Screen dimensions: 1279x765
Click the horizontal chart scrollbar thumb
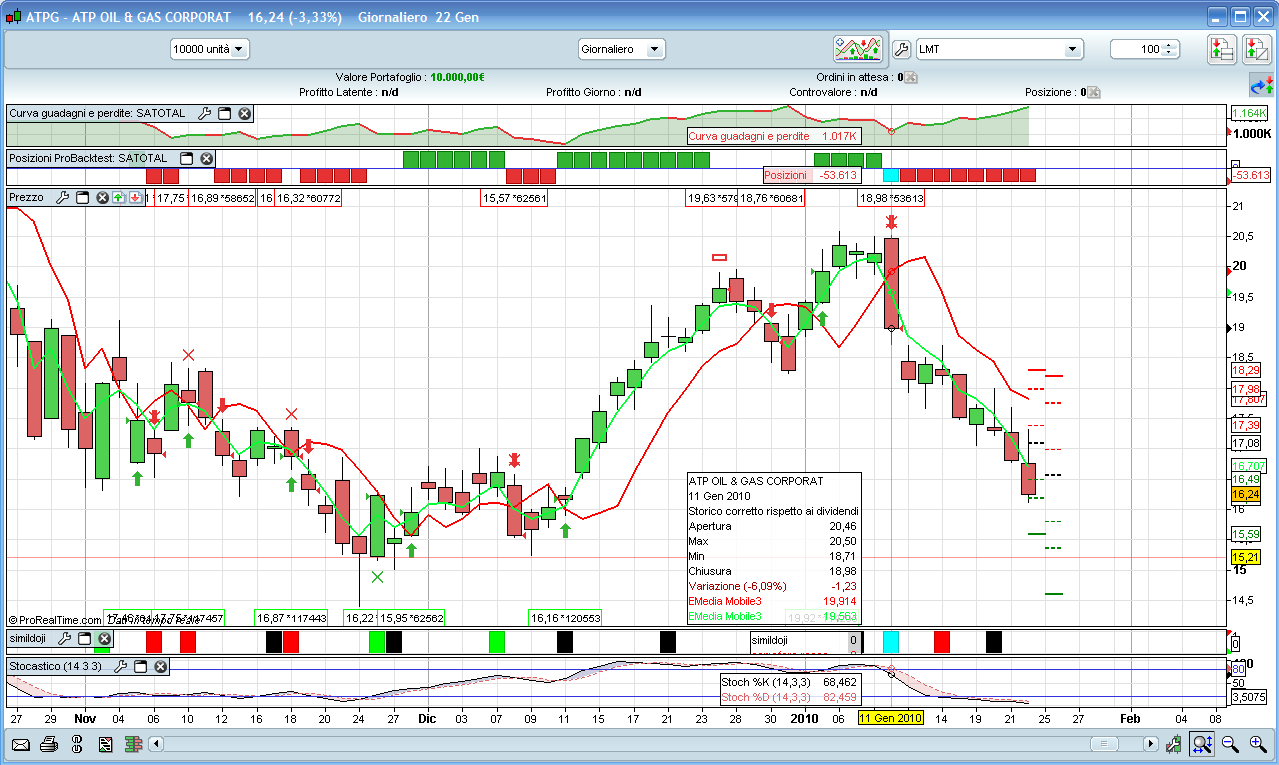point(1104,744)
